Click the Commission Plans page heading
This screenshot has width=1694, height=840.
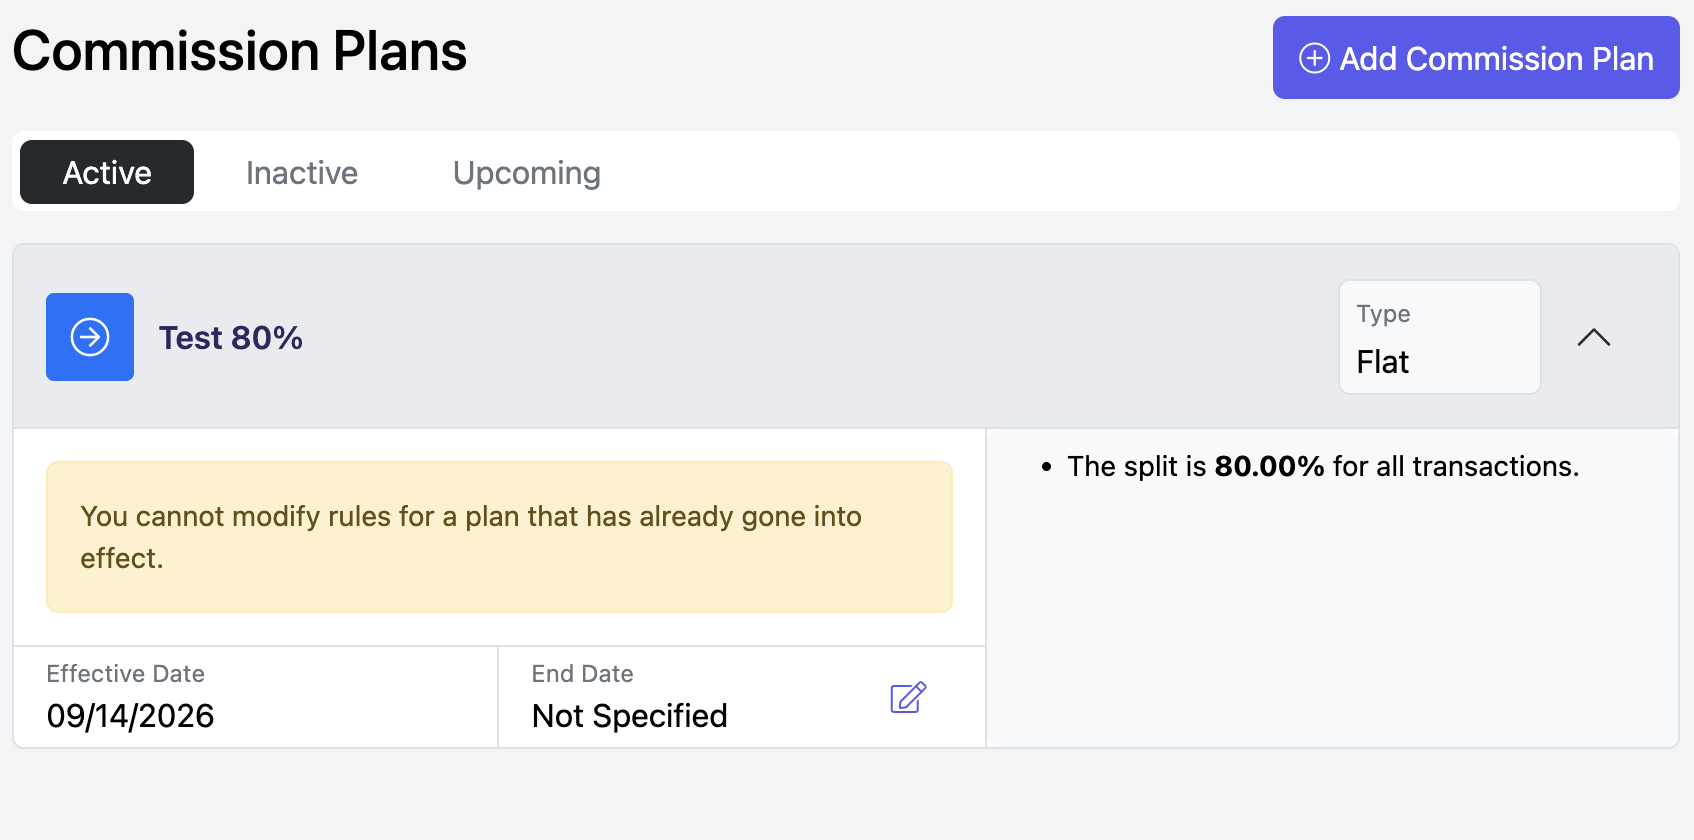(x=240, y=51)
